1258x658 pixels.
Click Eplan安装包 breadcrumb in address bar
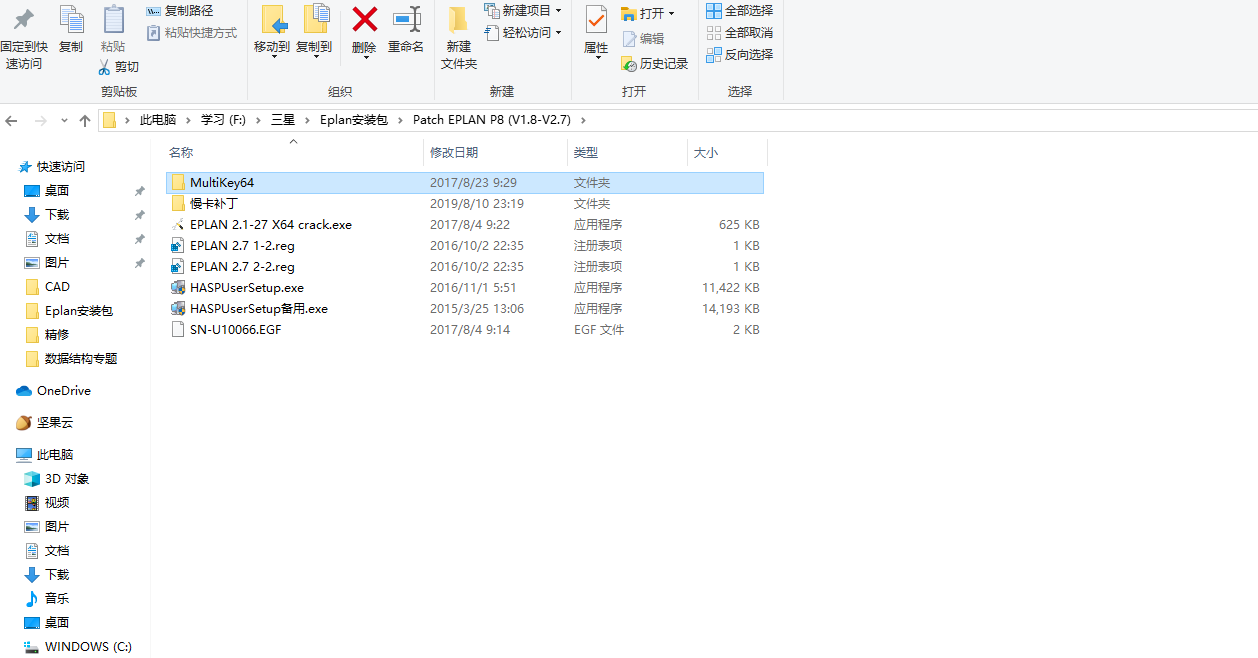[x=353, y=120]
